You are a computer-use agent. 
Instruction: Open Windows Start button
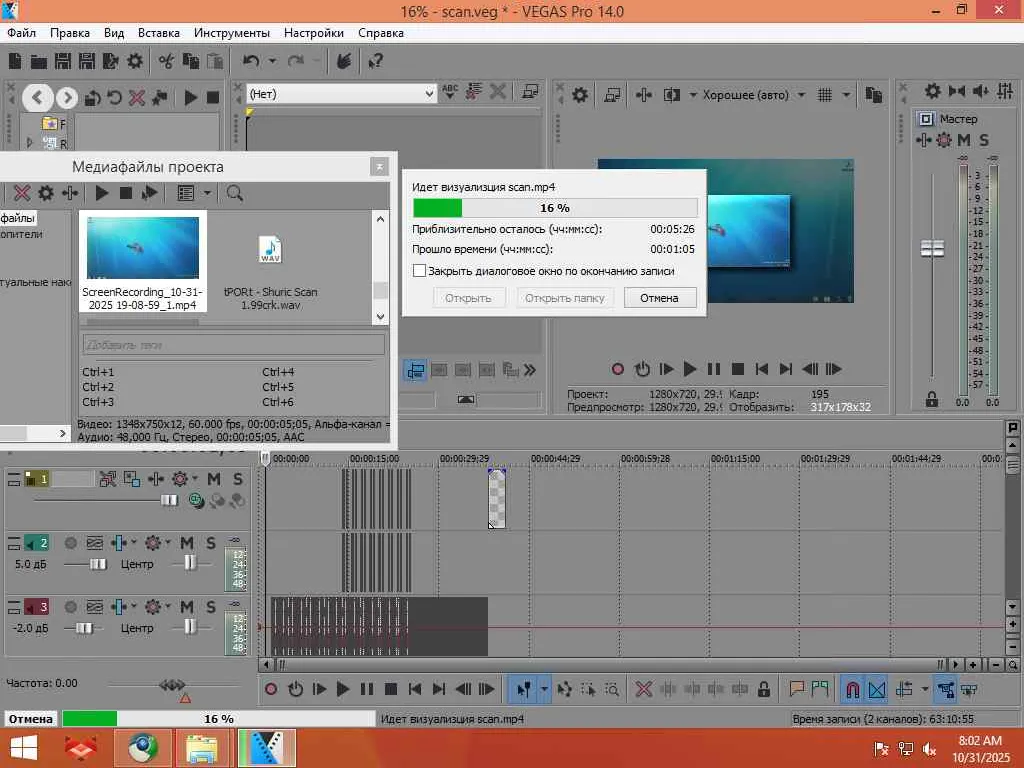24,748
